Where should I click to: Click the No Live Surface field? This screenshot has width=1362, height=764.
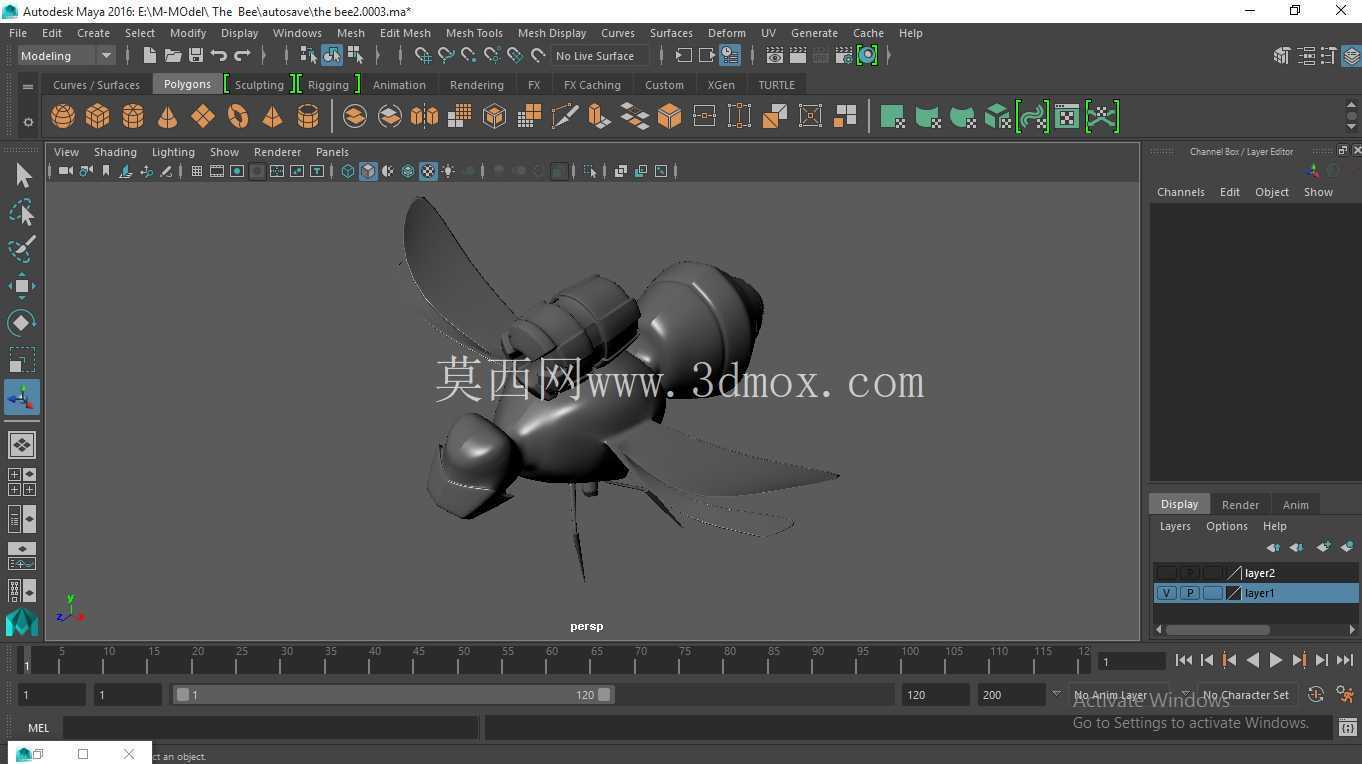click(599, 56)
